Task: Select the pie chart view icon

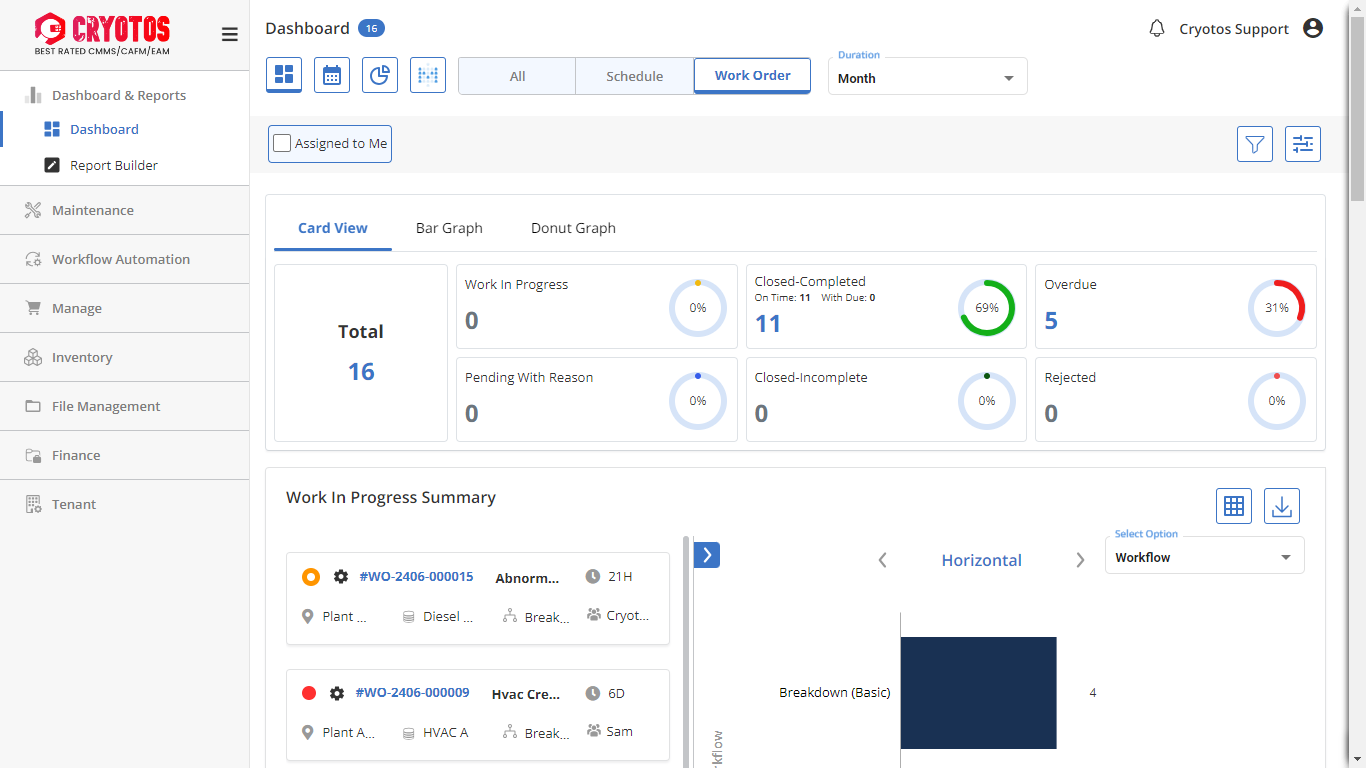Action: click(380, 75)
